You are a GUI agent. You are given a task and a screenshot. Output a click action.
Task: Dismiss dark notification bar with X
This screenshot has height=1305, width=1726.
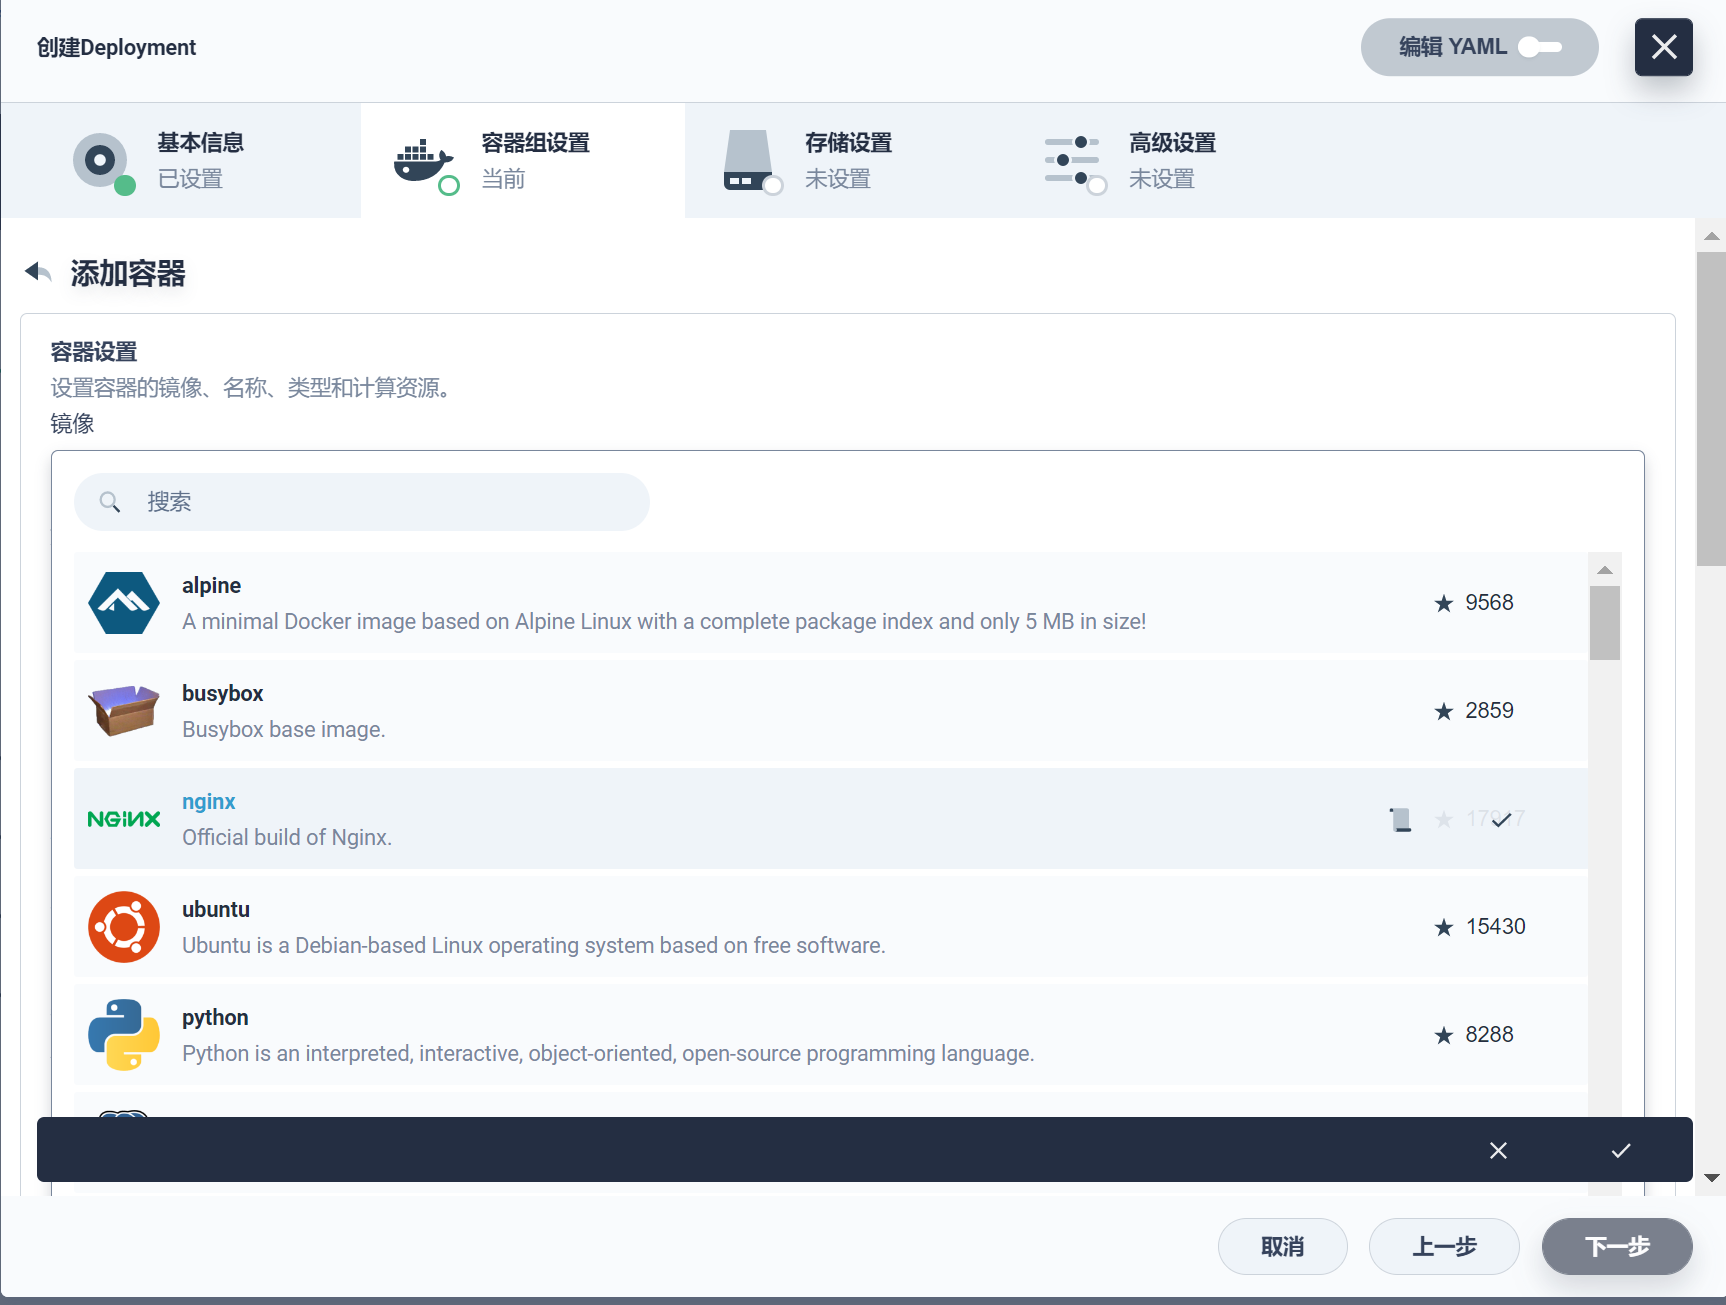1498,1150
